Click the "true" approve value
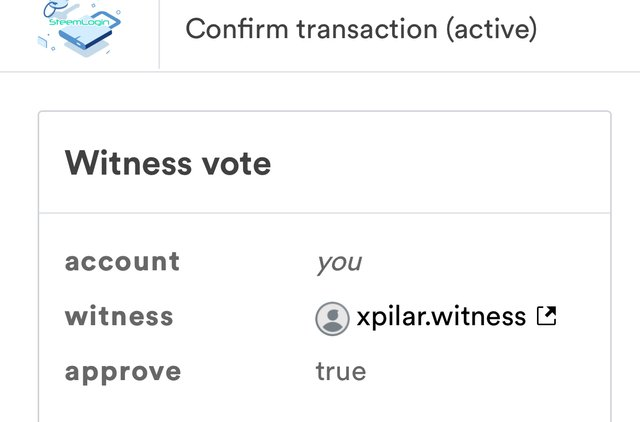 pos(341,372)
